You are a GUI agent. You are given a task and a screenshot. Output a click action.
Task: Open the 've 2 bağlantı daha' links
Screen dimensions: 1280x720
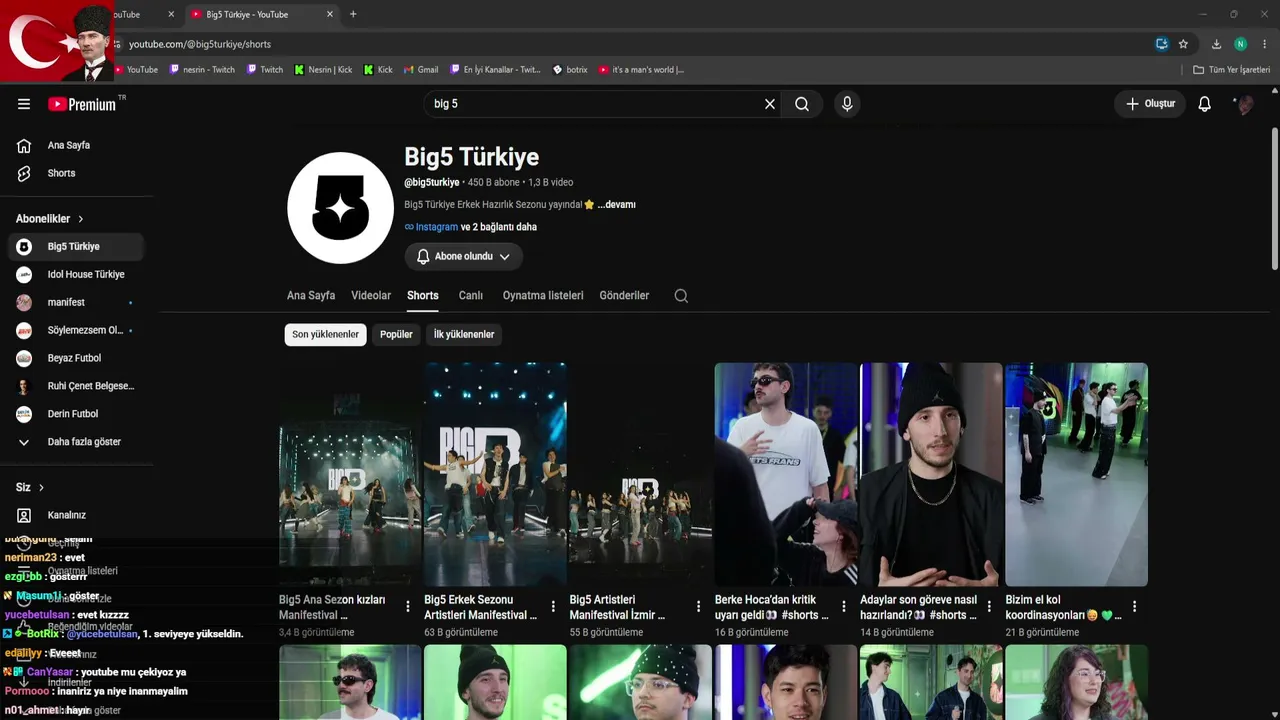click(499, 227)
